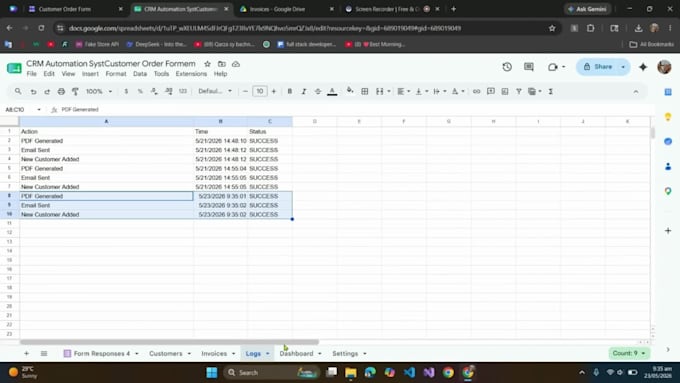Add a new sheet
Screen dimensions: 680x383
pos(26,354)
